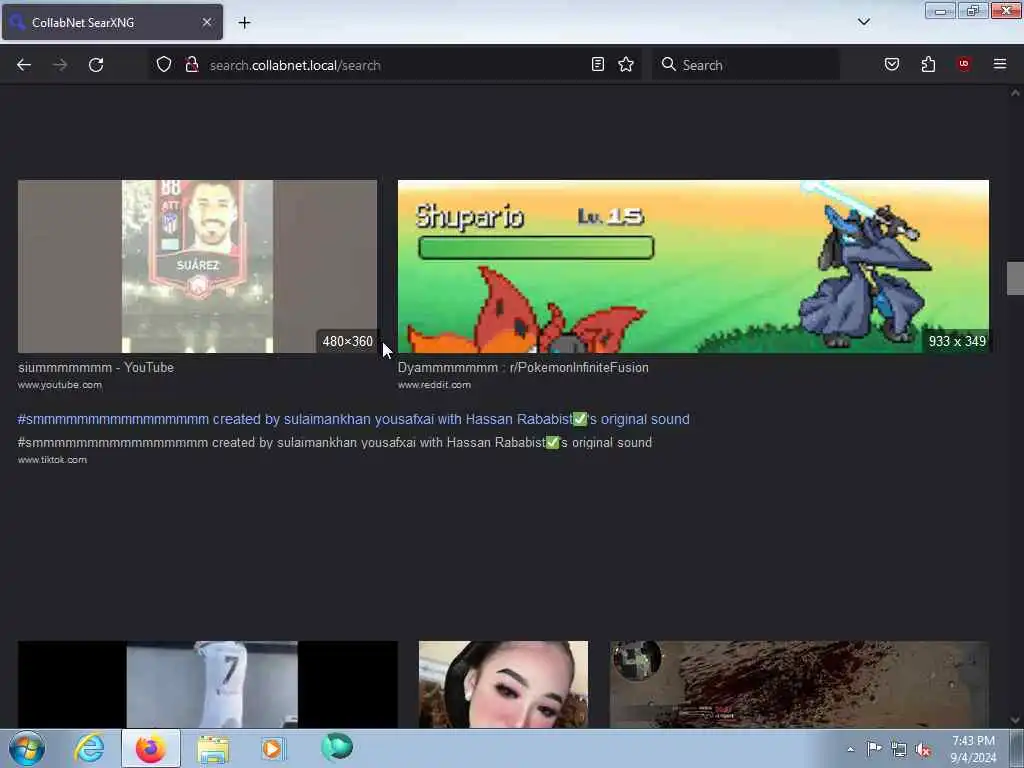Go back to the previous page

pyautogui.click(x=24, y=65)
